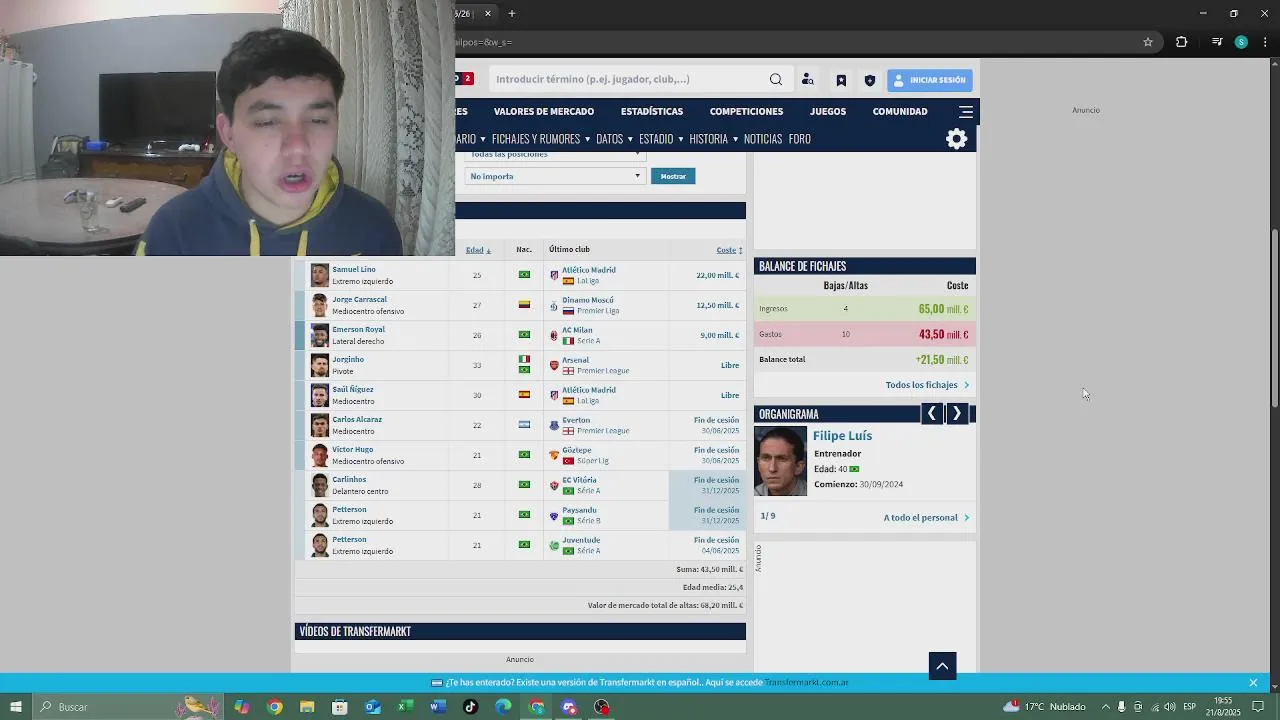Viewport: 1280px width, 720px height.
Task: Open Estadísticas menu
Action: 652,112
